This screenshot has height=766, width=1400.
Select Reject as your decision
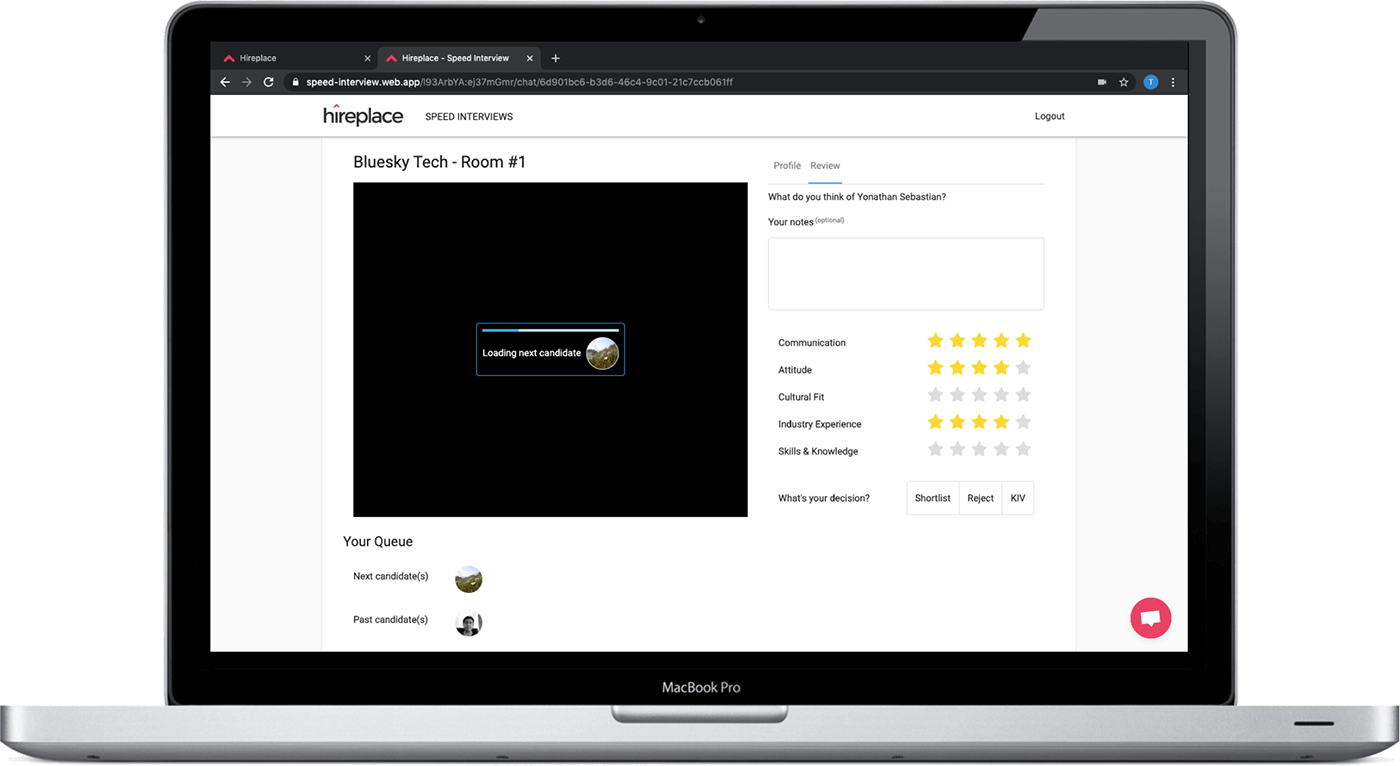pyautogui.click(x=980, y=498)
